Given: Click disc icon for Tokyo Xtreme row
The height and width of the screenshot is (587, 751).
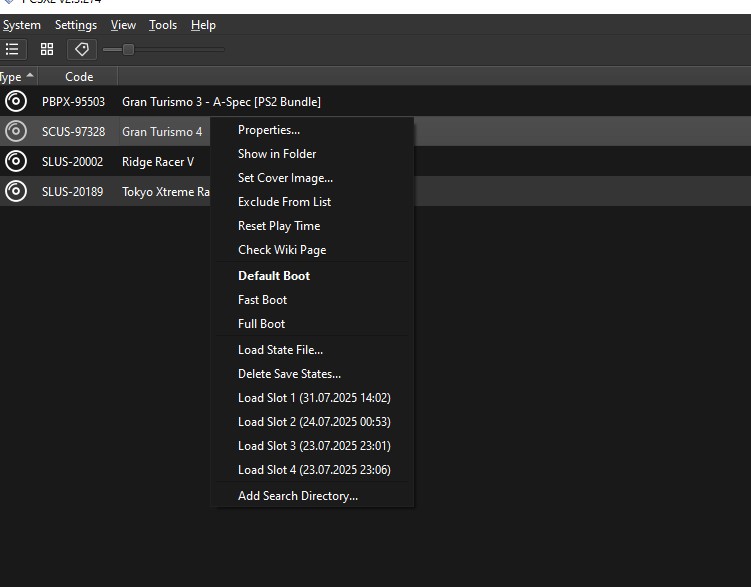Looking at the screenshot, I should pos(16,192).
